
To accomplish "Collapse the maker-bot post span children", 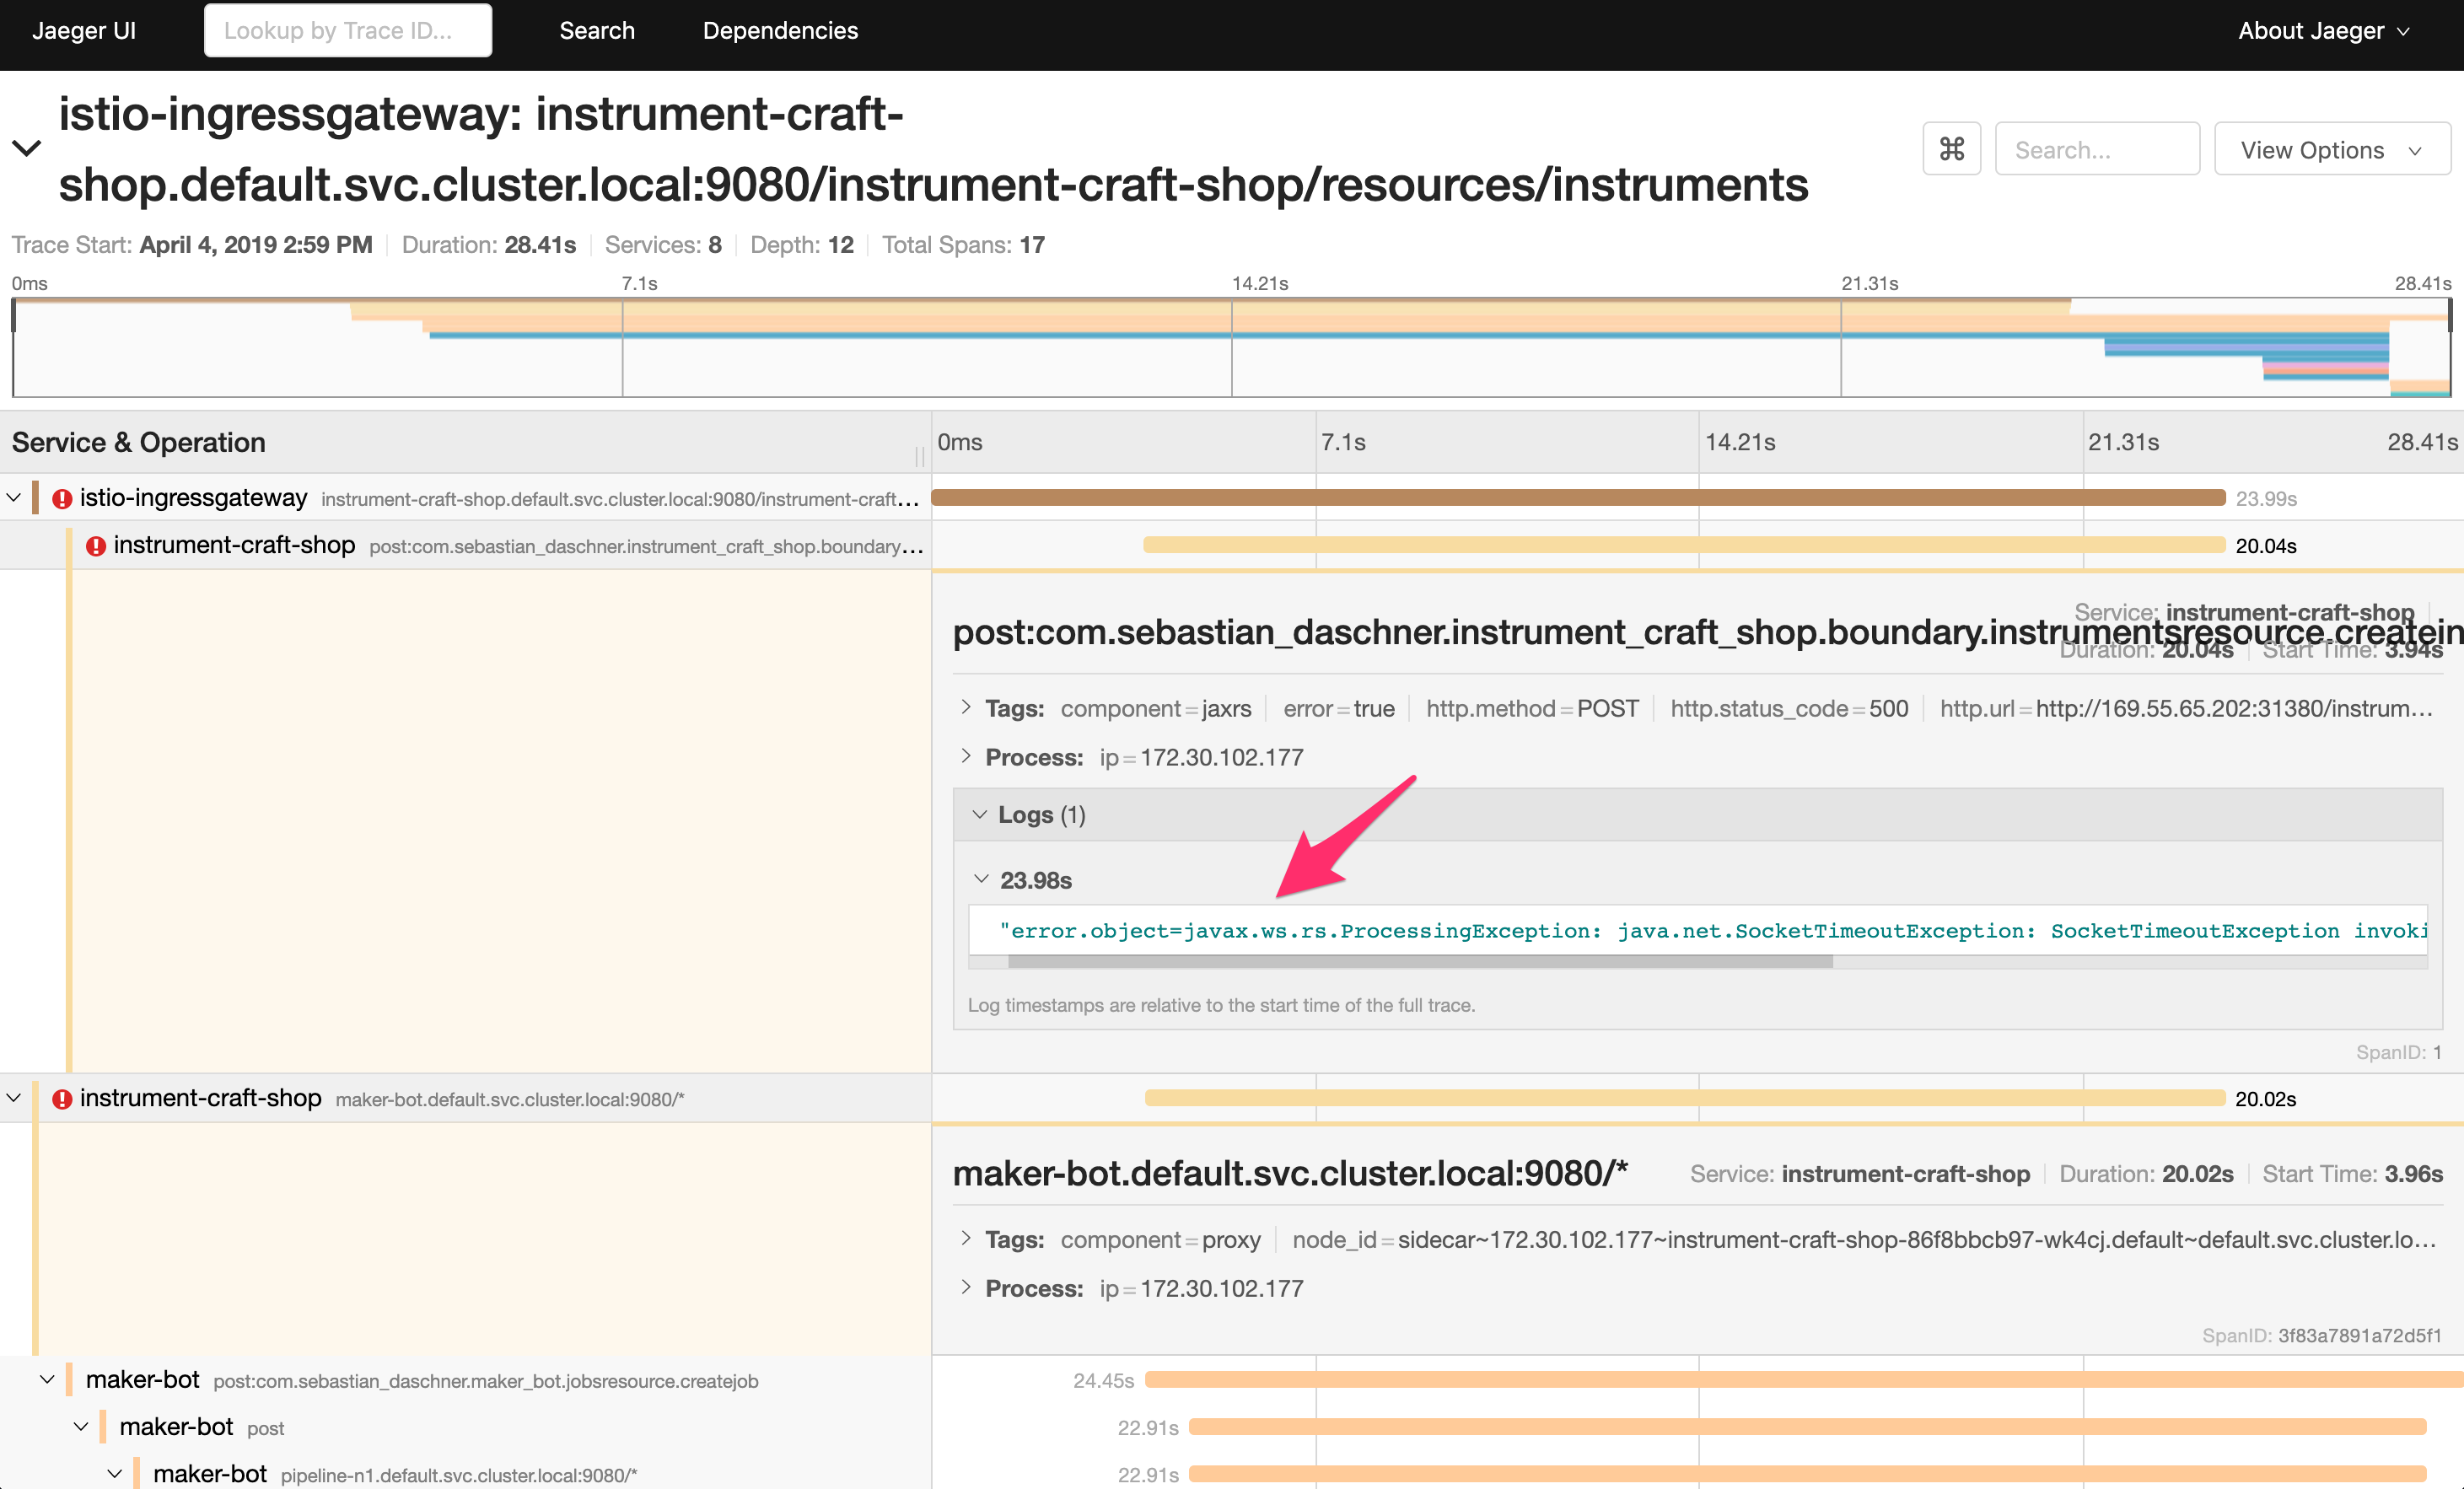I will (x=81, y=1427).
